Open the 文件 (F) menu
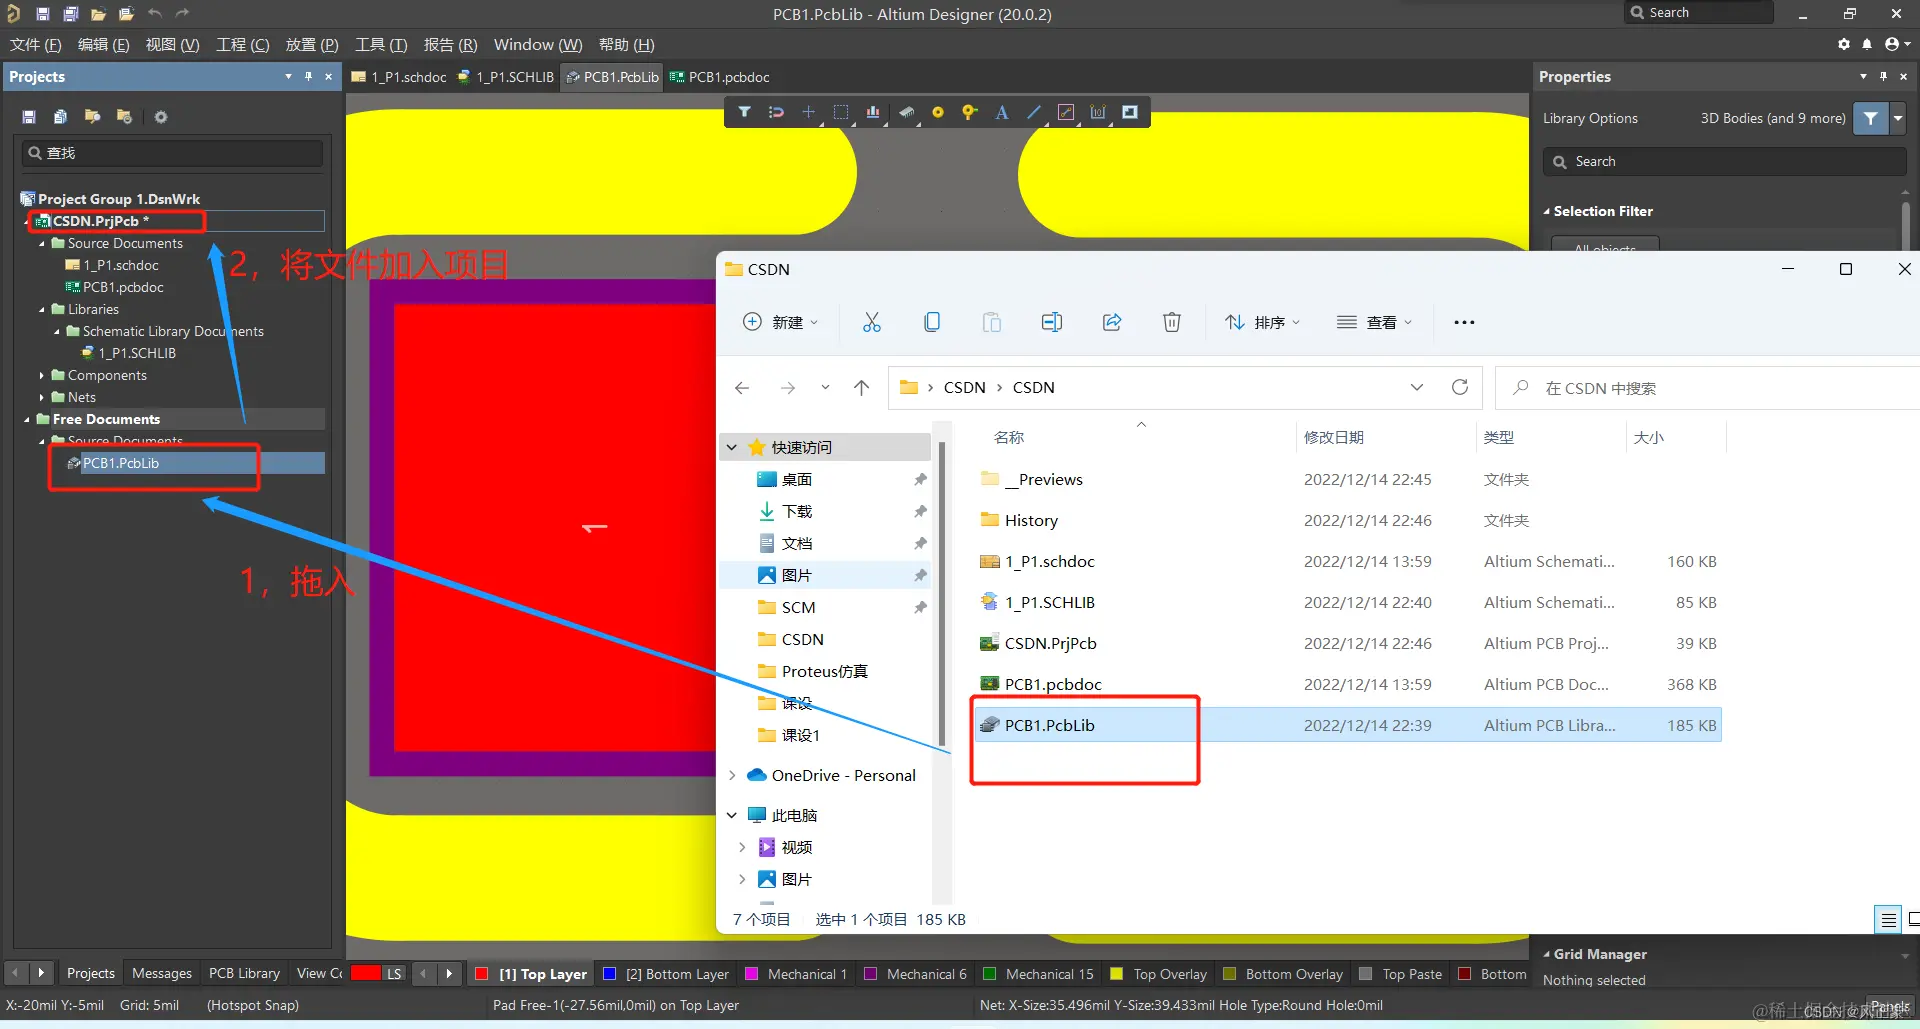 (35, 45)
